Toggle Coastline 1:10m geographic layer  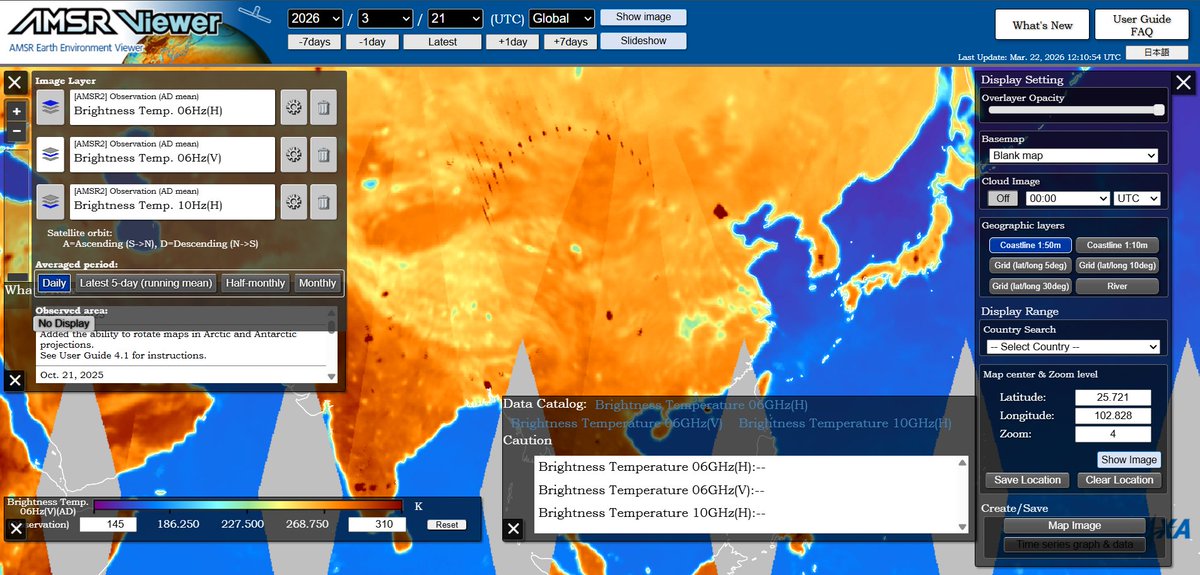[1117, 245]
